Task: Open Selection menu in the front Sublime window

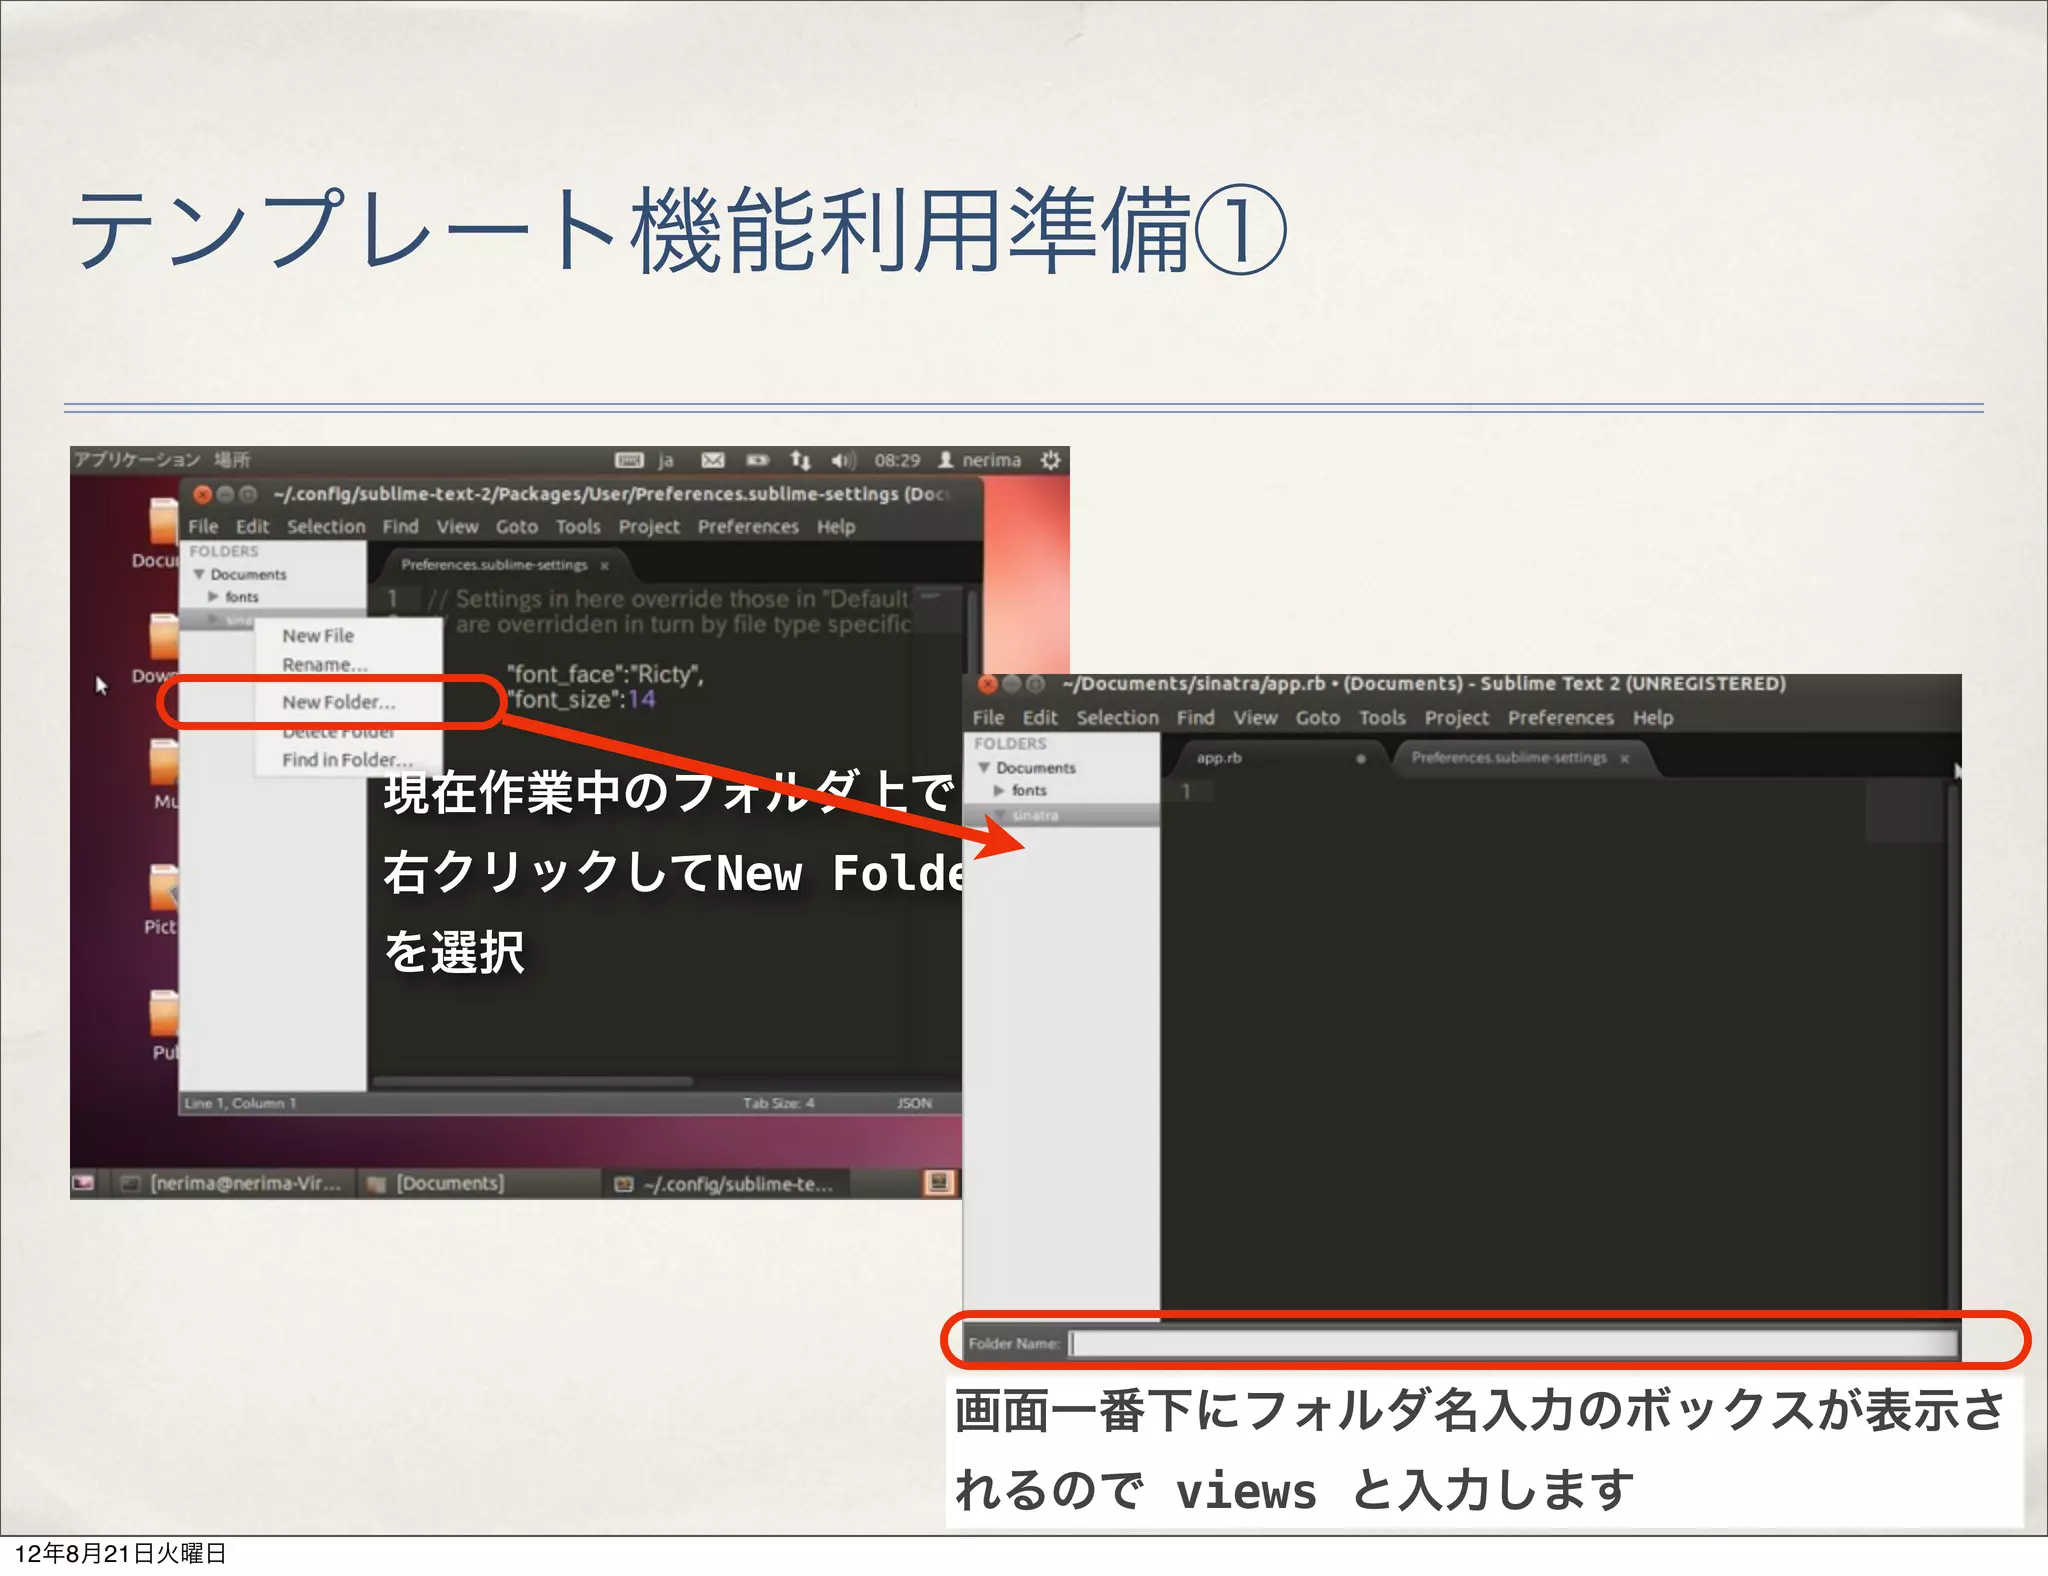Action: click(1117, 717)
